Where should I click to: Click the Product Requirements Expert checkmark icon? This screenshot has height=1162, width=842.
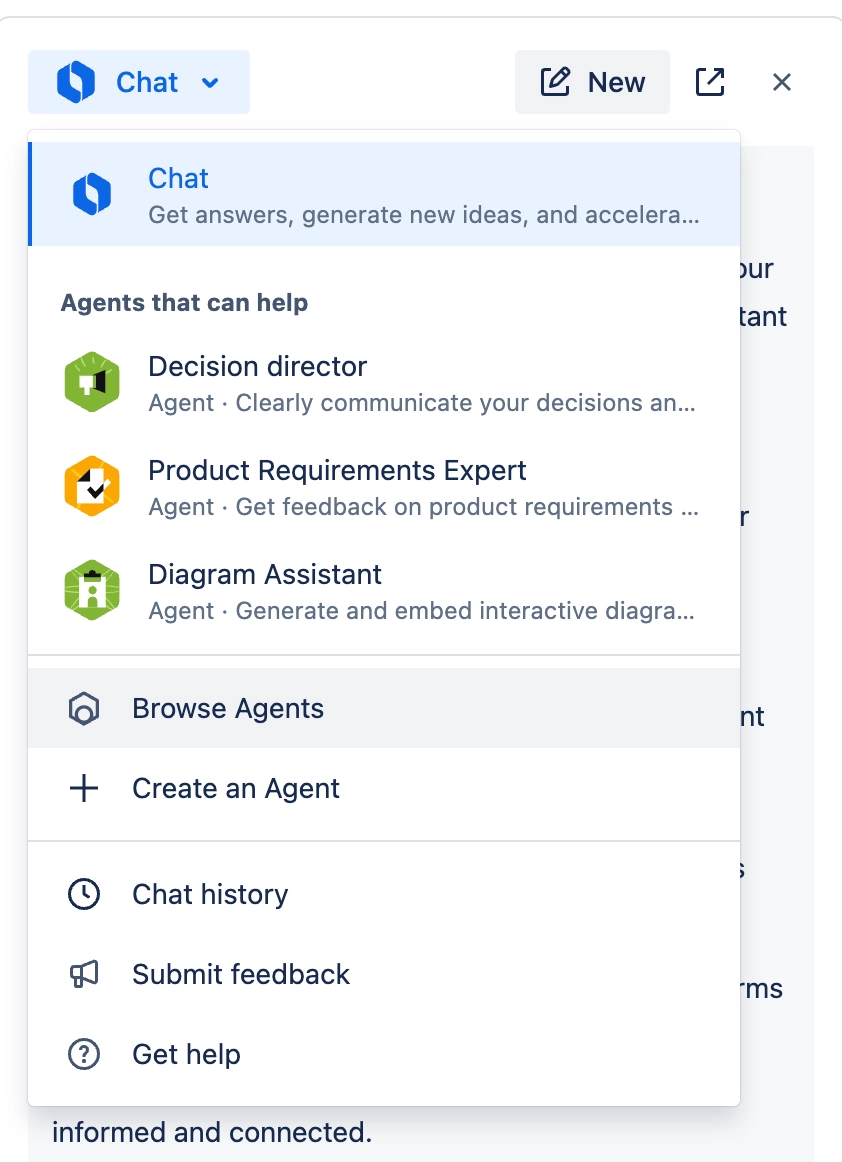[x=92, y=487]
